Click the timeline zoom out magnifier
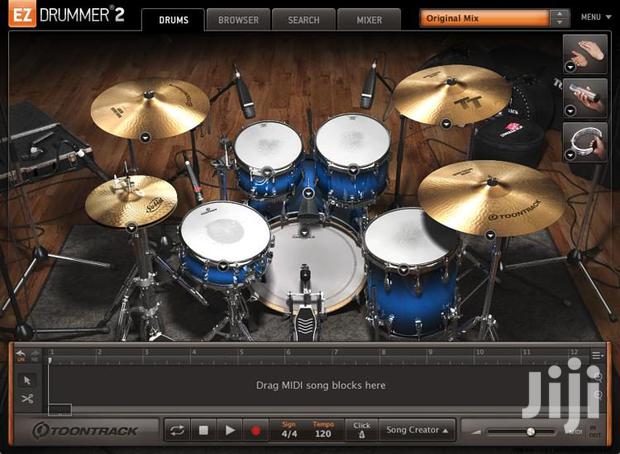Screen dimensions: 620x454 click(x=598, y=395)
